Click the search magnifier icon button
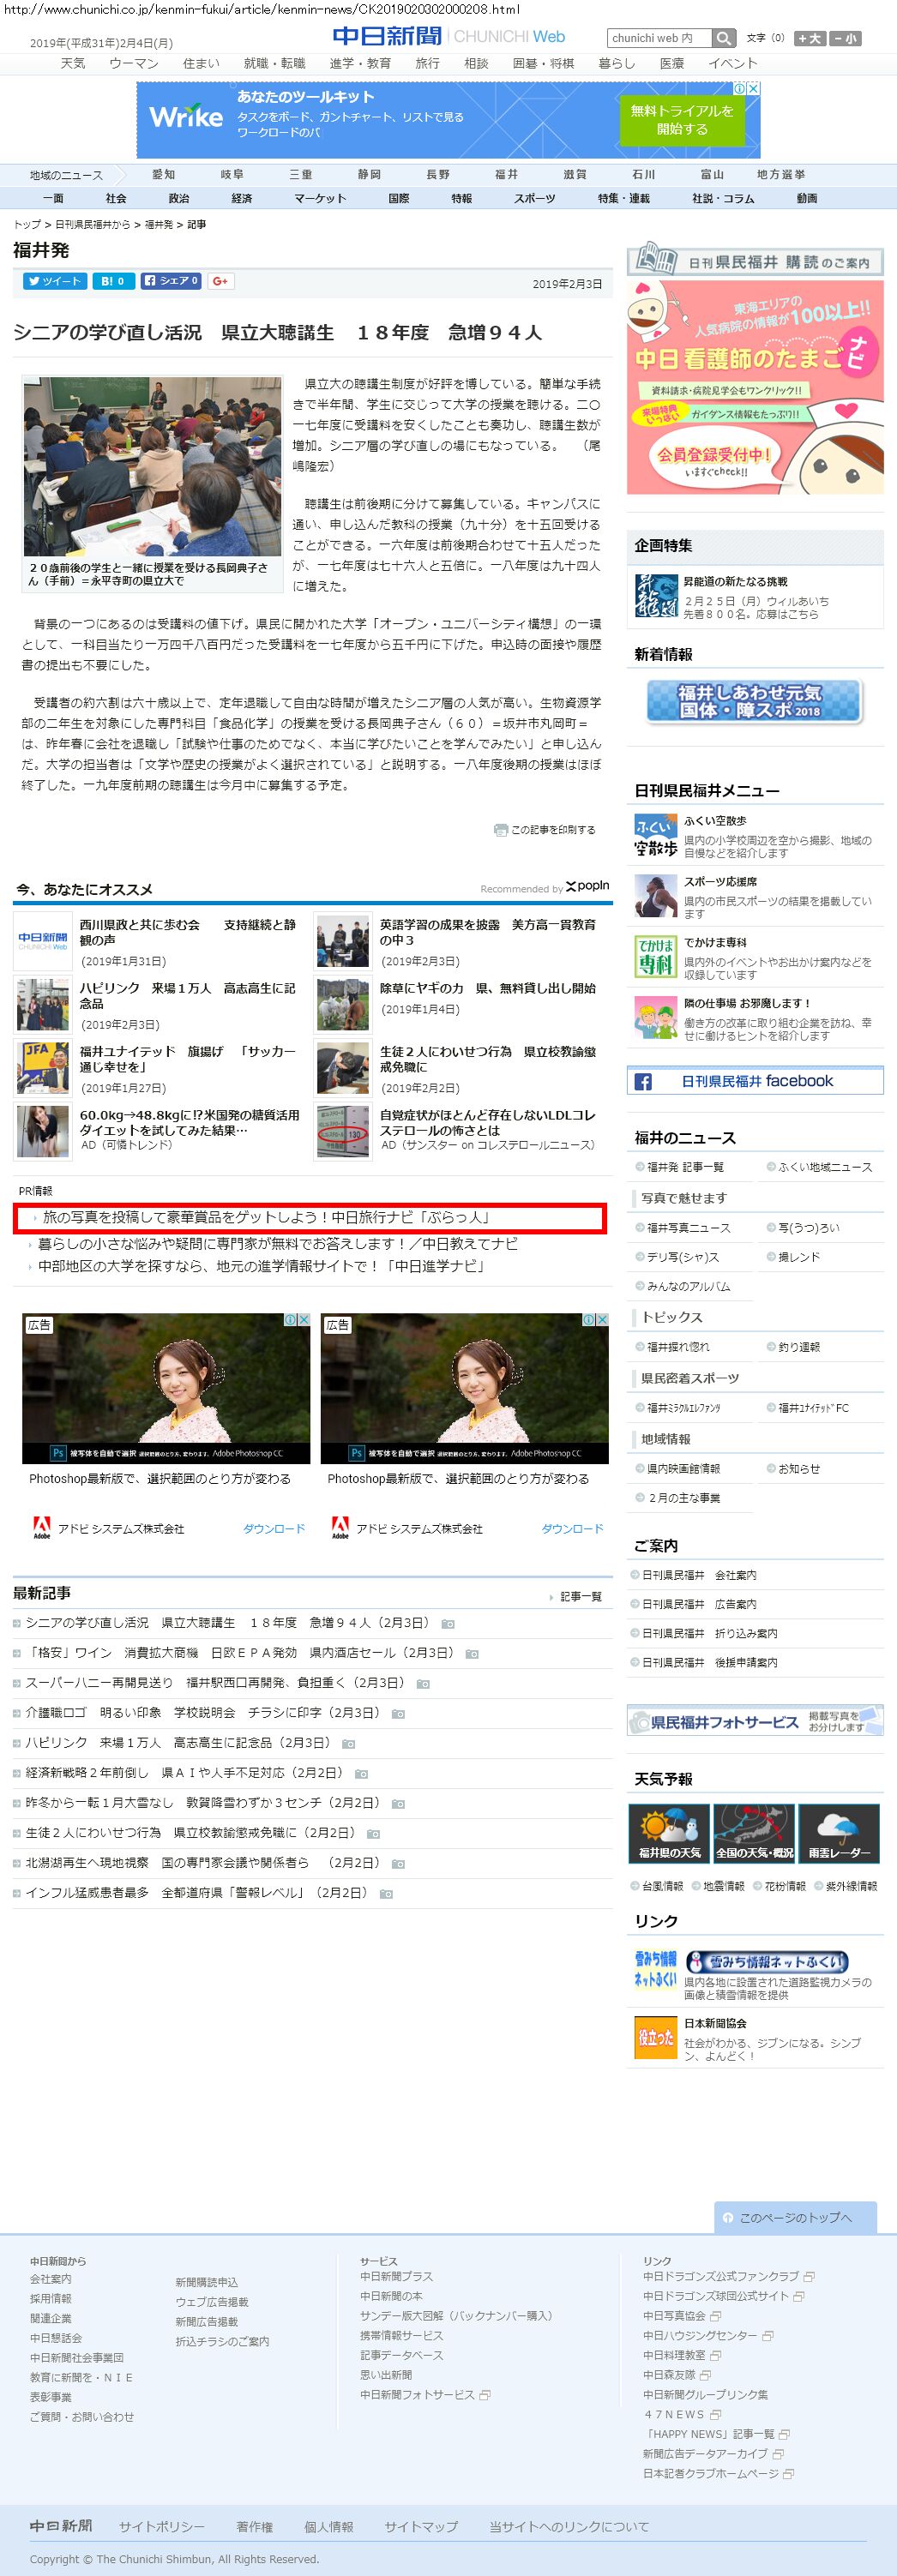 tap(724, 38)
